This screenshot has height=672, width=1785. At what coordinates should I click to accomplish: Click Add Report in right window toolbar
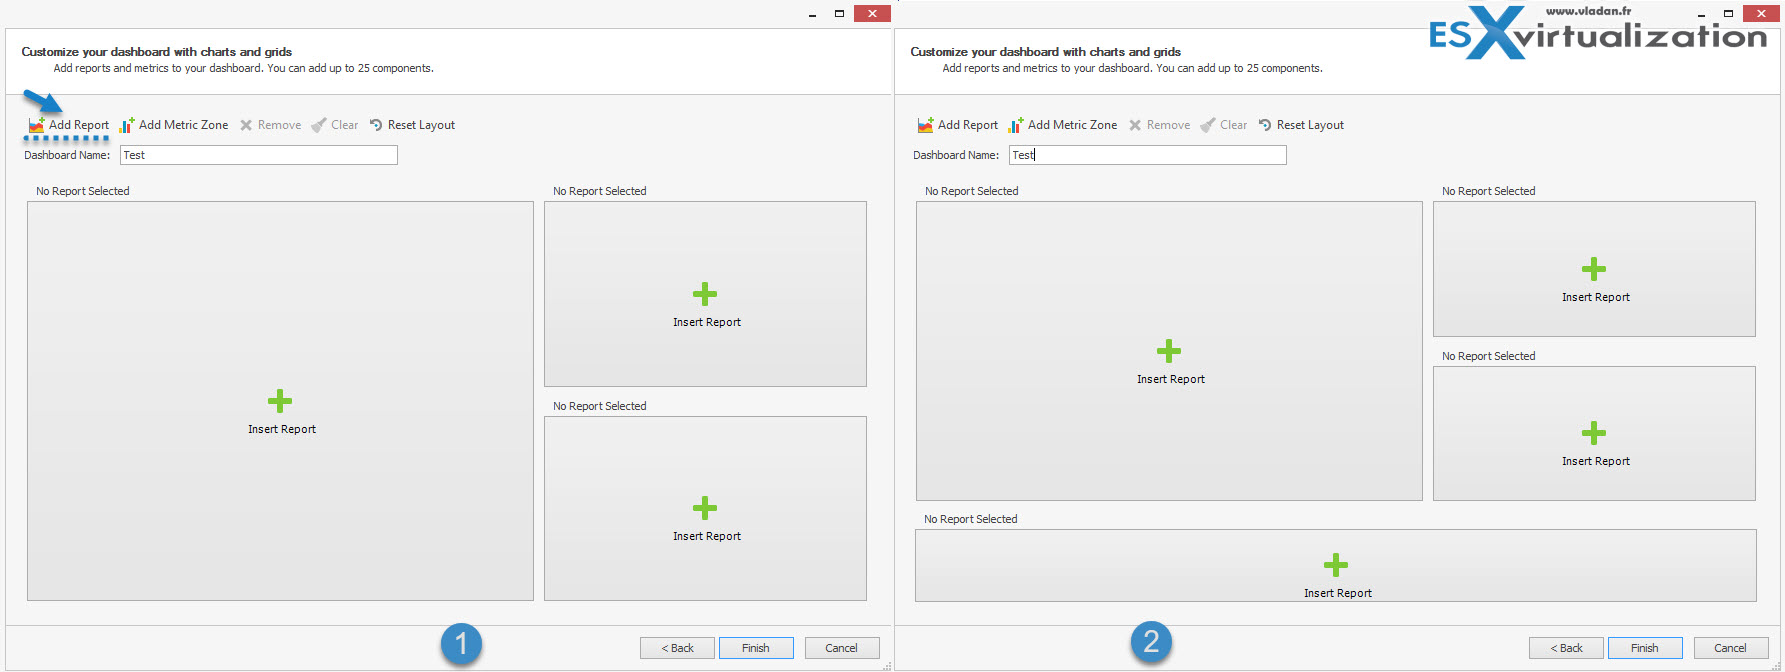(x=958, y=125)
